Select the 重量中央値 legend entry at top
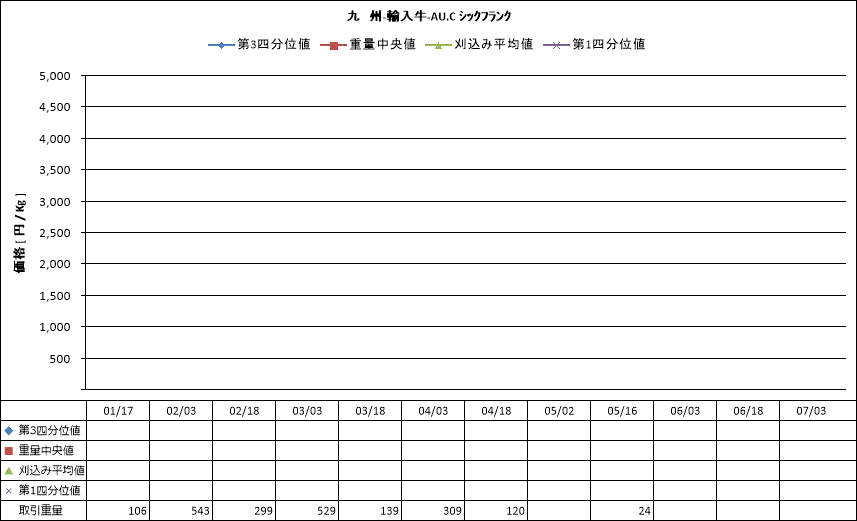 pos(368,44)
